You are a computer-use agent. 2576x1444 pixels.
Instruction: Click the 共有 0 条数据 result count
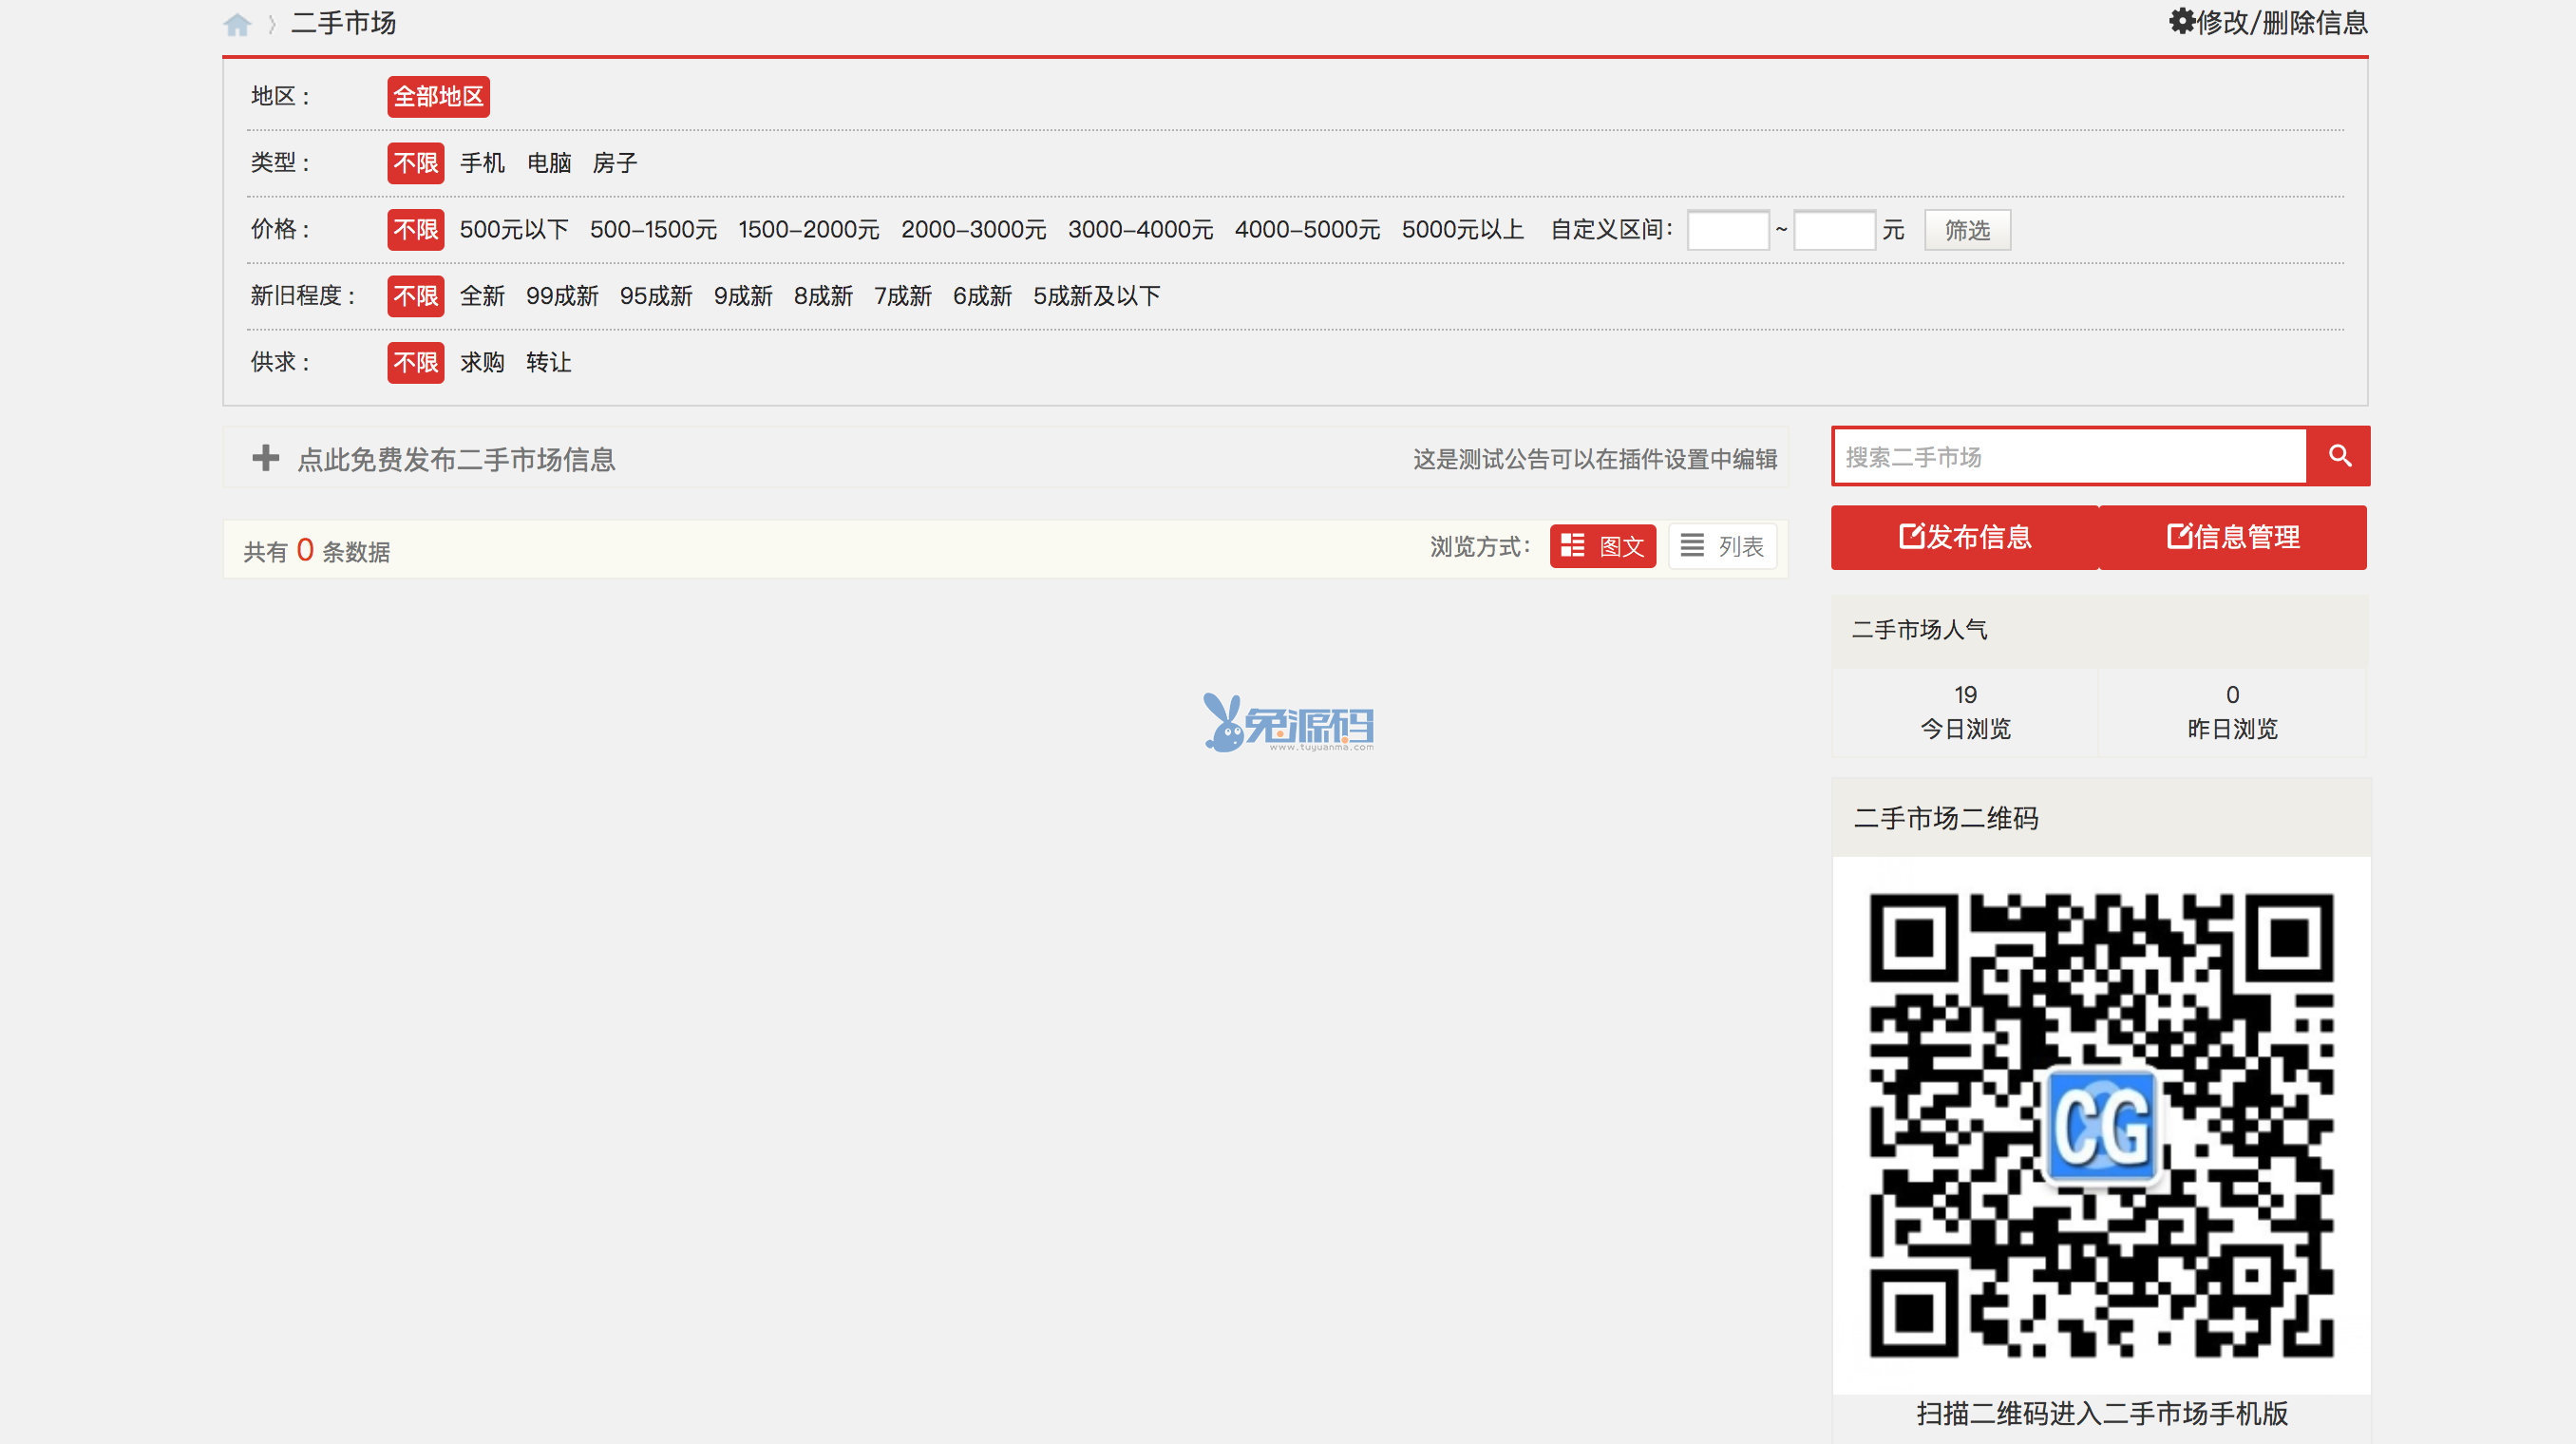click(x=316, y=550)
